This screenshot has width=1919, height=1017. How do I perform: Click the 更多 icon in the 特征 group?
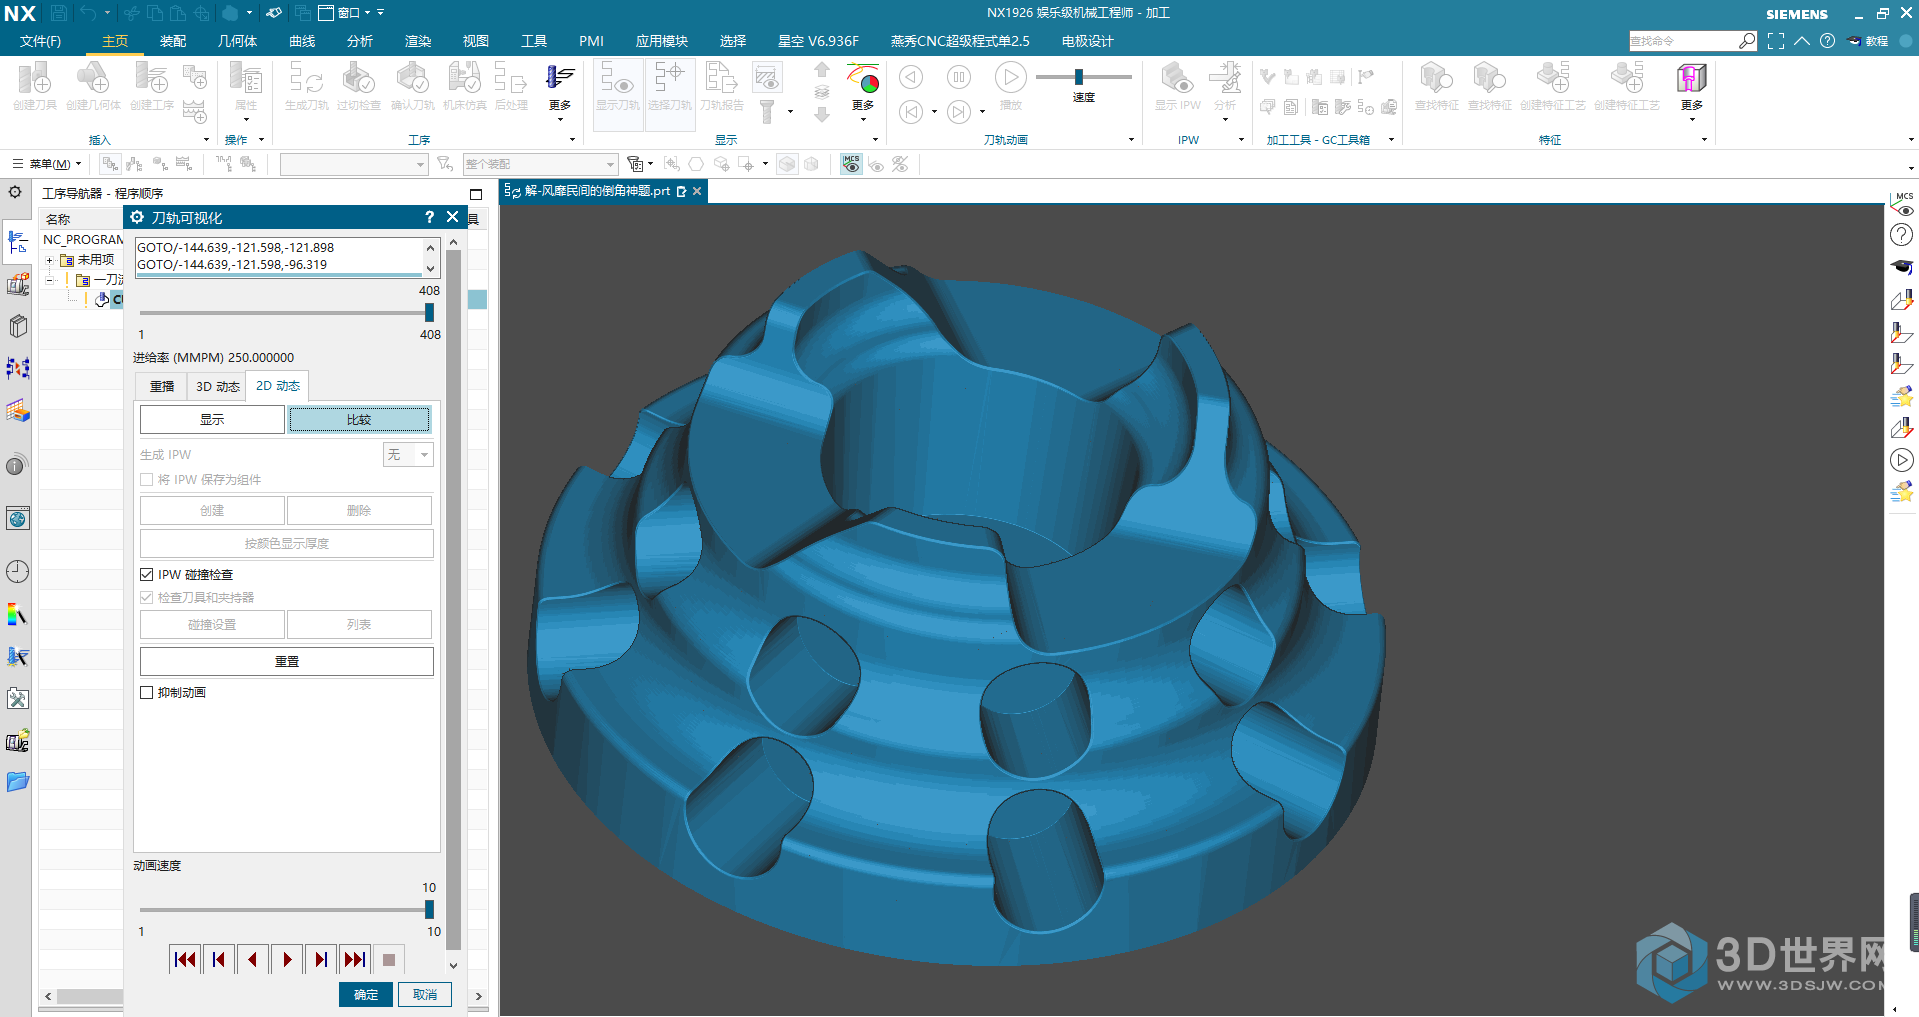pyautogui.click(x=1691, y=90)
